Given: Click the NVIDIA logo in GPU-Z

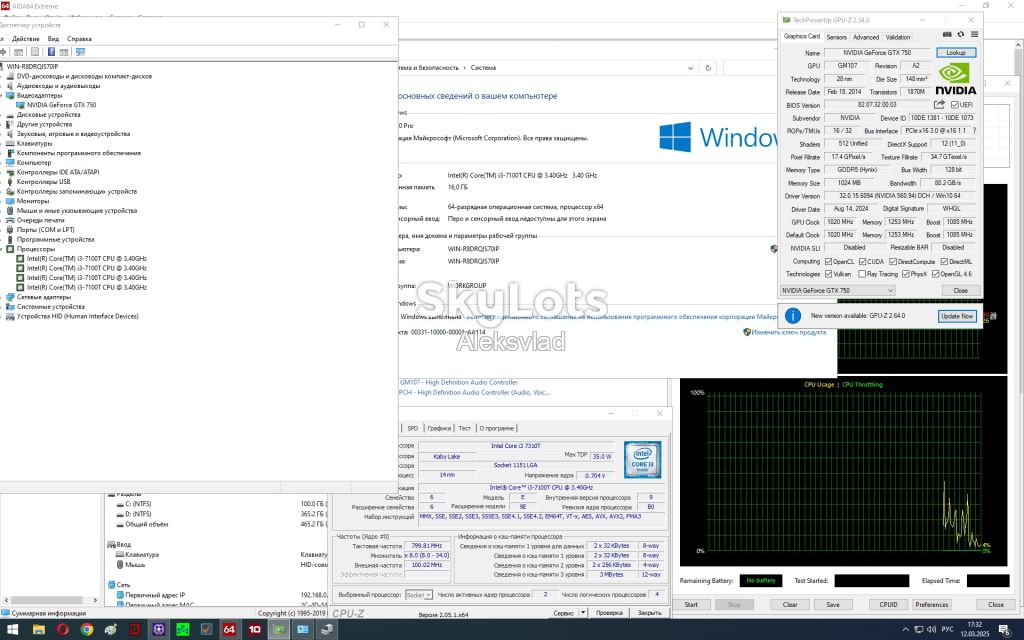Looking at the screenshot, I should 955,79.
